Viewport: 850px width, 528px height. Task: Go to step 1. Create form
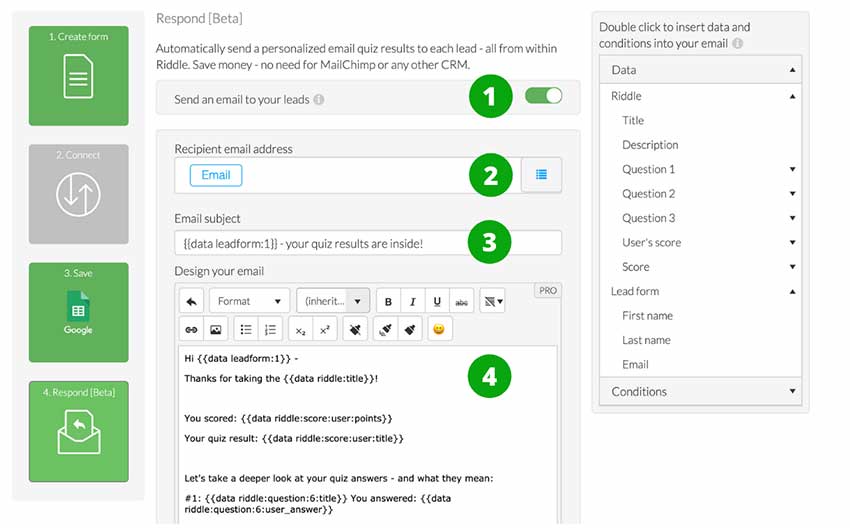79,76
